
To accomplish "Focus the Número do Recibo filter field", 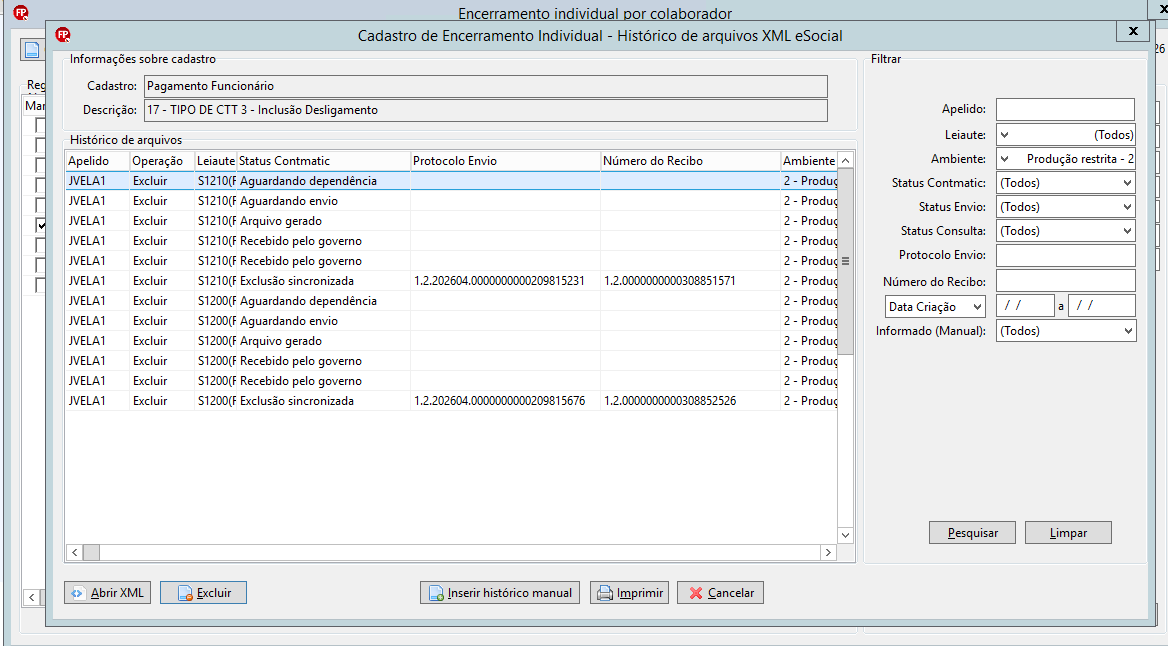I will click(x=1065, y=281).
